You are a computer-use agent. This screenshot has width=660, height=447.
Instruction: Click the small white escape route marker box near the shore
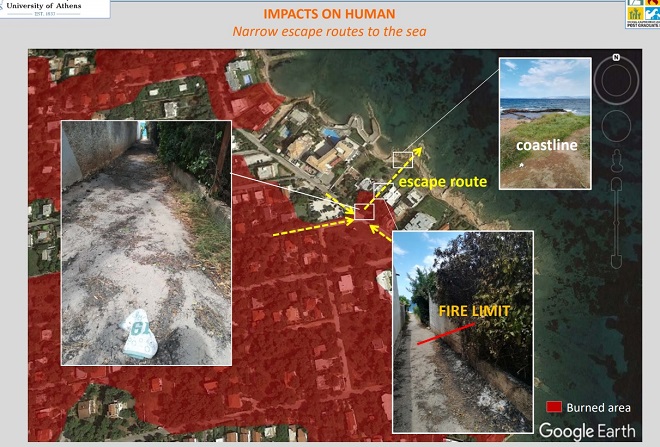403,159
